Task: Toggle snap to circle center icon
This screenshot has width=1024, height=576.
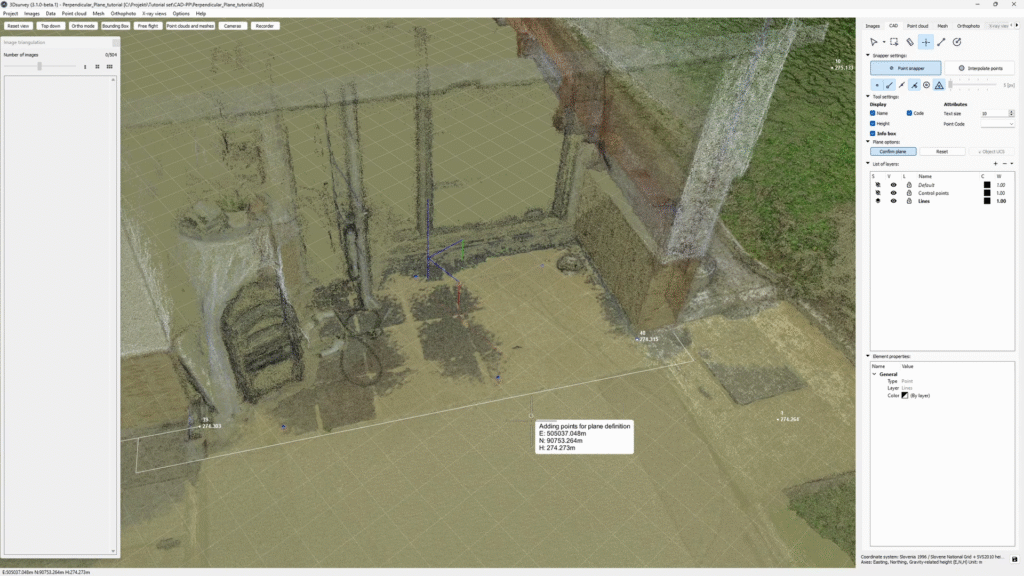Action: [926, 85]
